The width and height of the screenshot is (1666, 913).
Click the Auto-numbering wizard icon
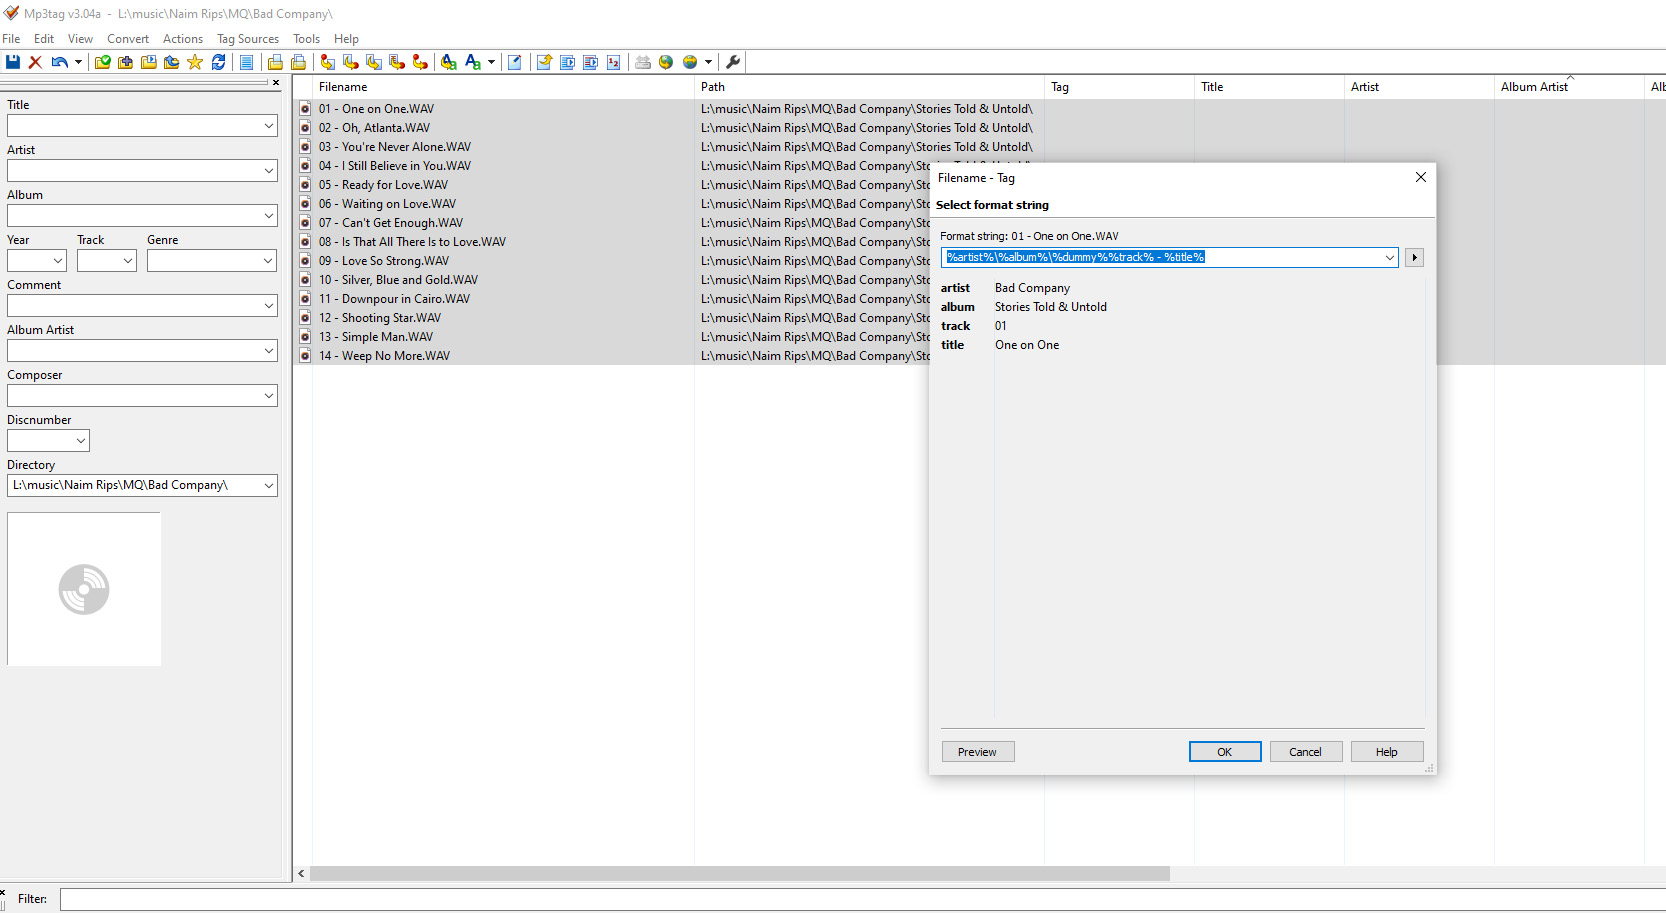[x=614, y=62]
